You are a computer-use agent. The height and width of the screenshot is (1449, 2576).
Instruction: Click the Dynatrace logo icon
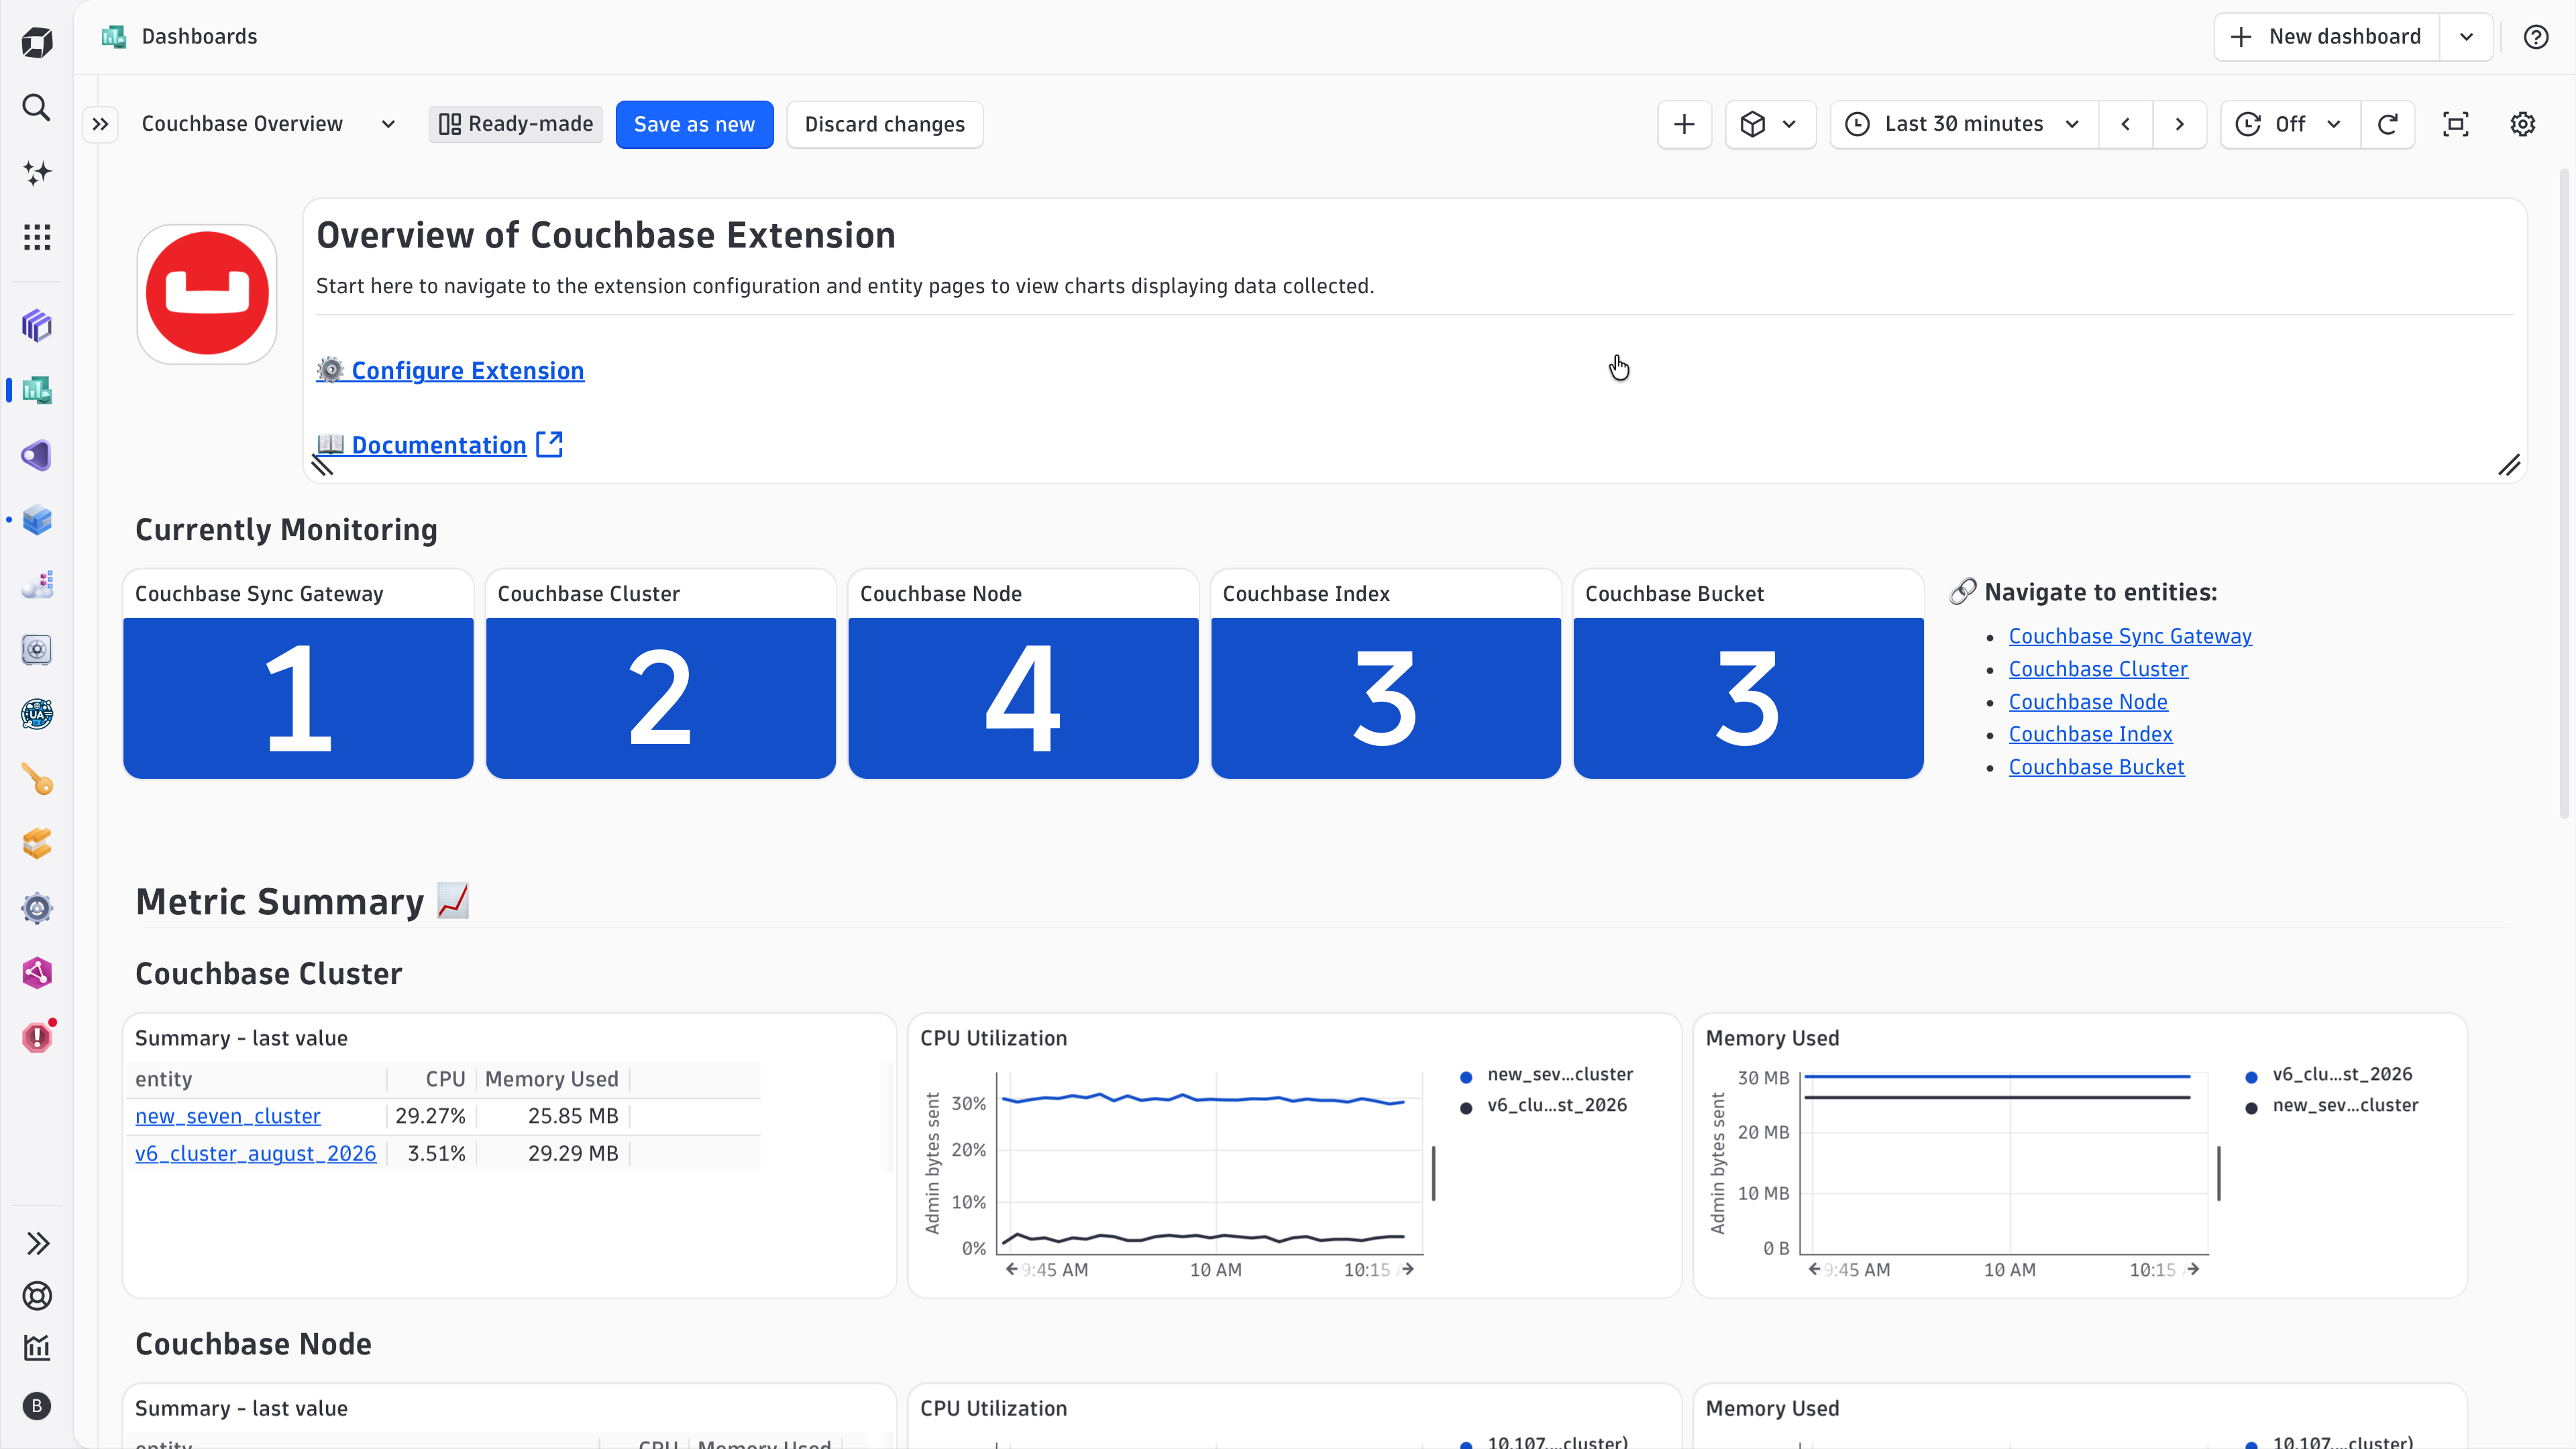37,43
